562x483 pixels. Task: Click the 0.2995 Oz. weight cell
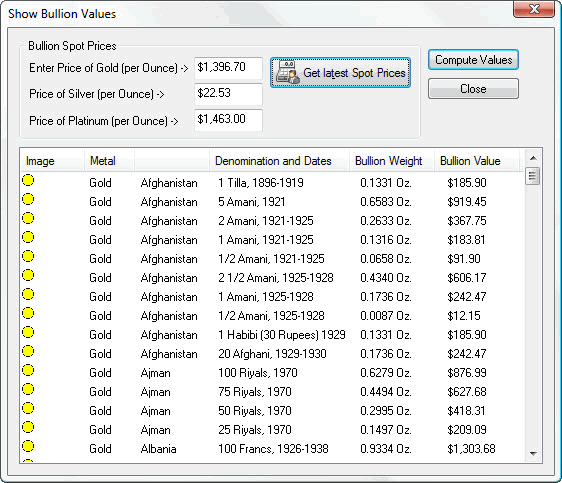(x=386, y=411)
